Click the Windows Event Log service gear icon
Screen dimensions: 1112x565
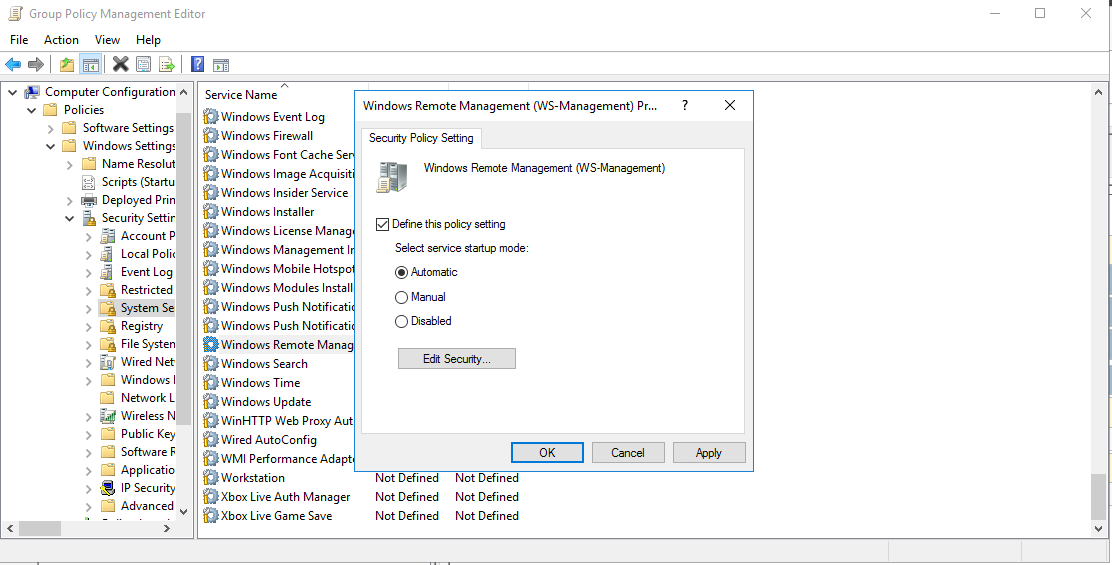click(x=211, y=116)
